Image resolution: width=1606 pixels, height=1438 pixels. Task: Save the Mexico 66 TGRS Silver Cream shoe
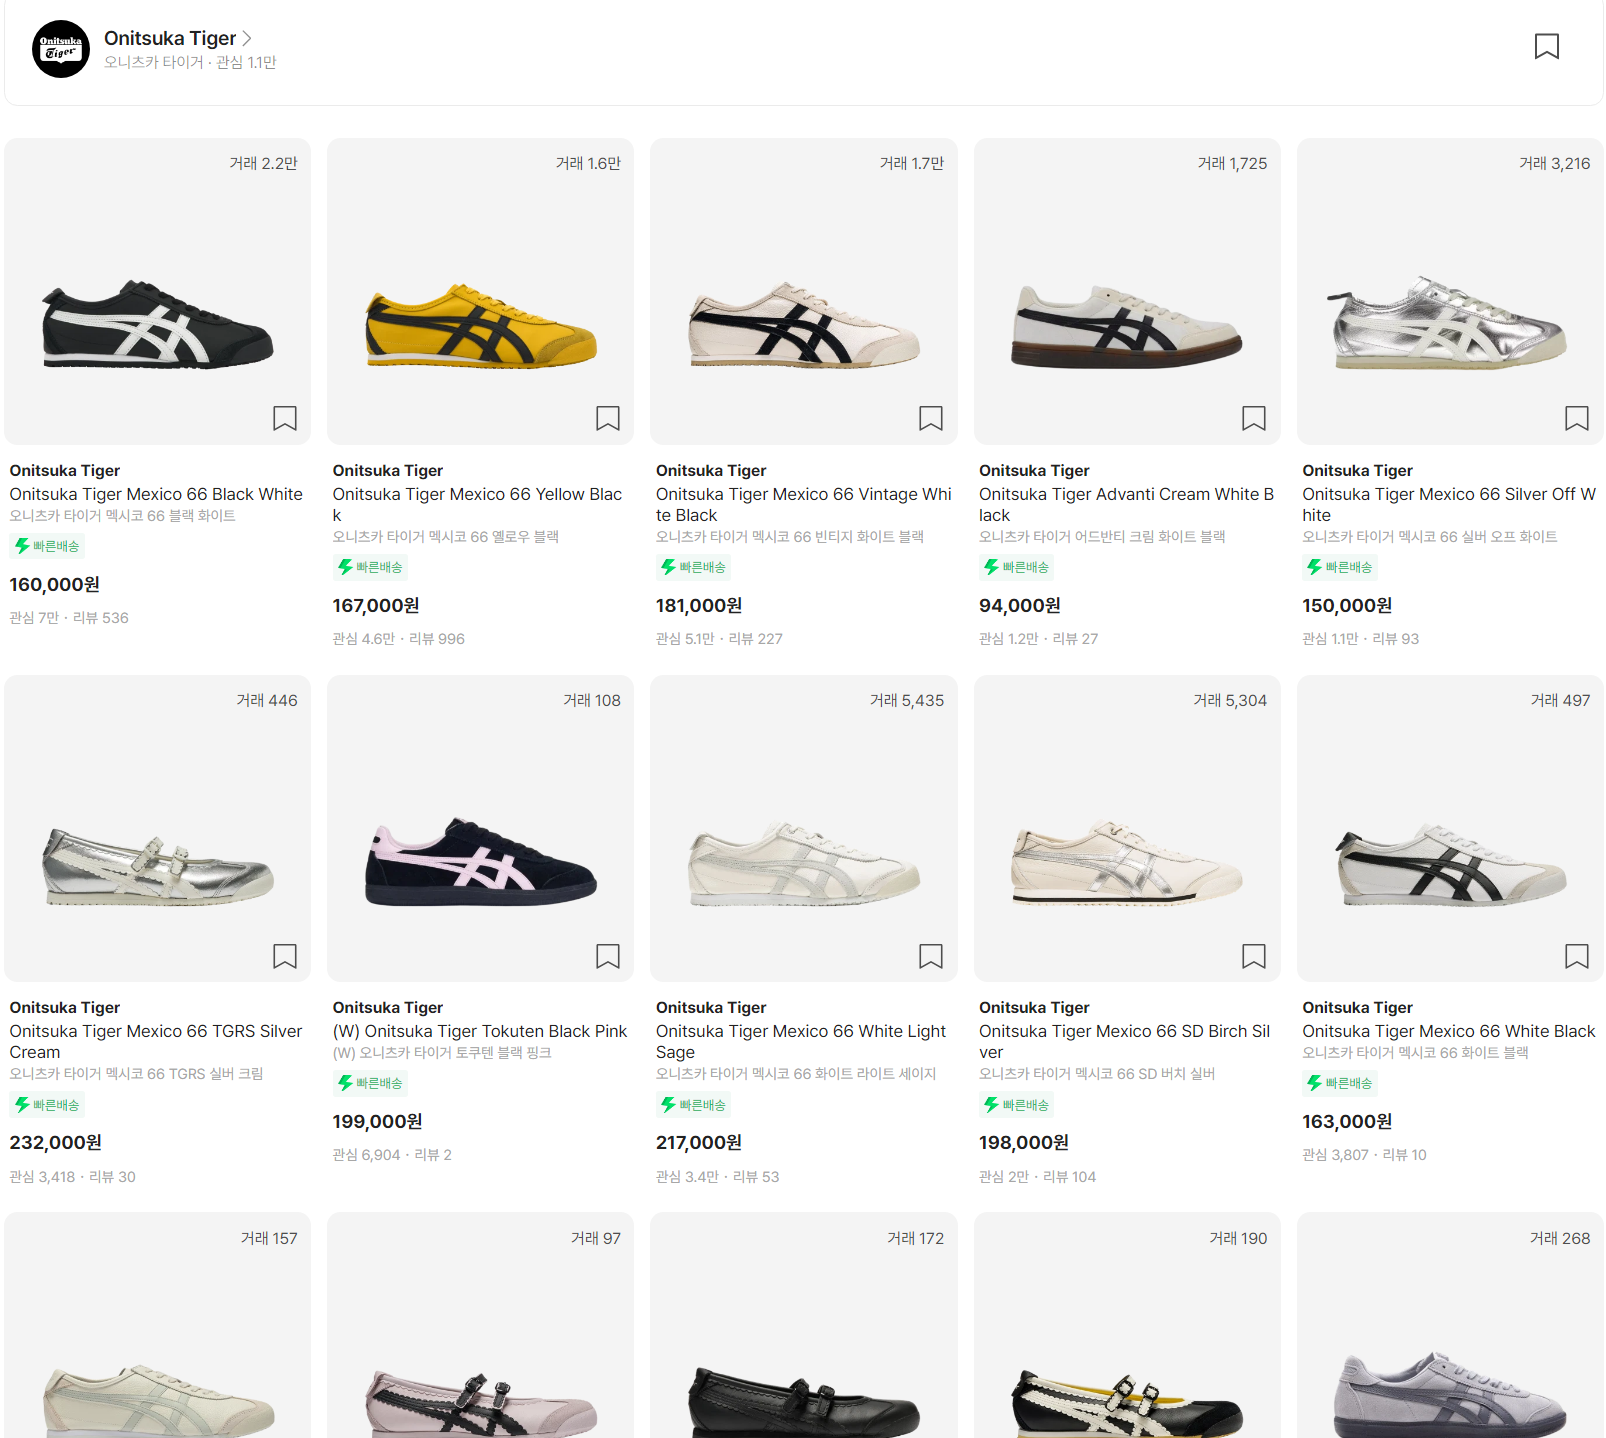(x=285, y=956)
